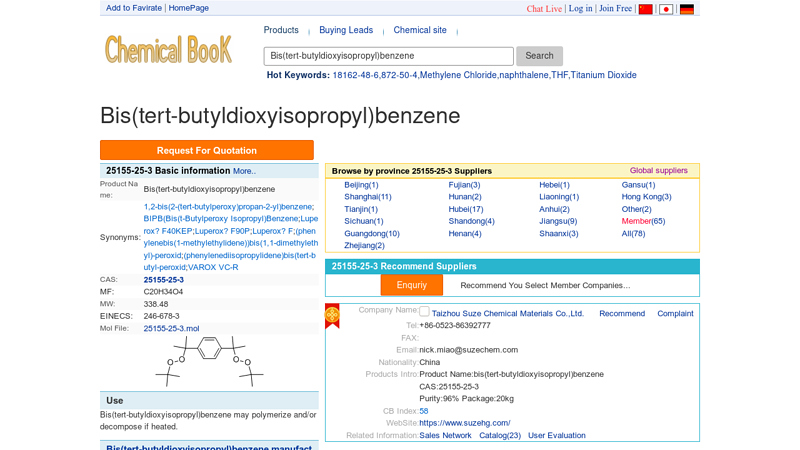Open Catalog(23) link

[x=500, y=436]
